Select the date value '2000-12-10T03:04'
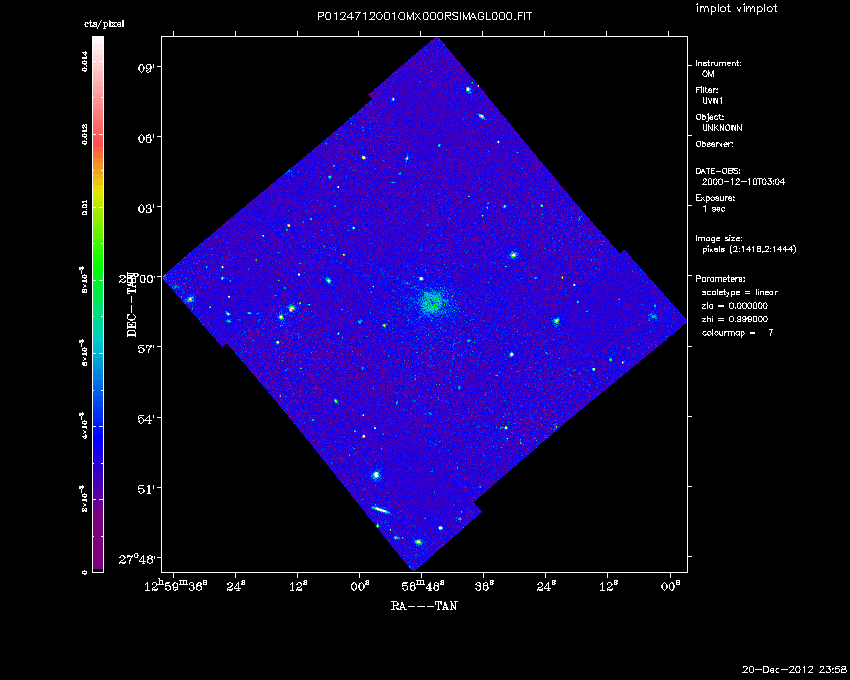850x680 pixels. tap(743, 182)
